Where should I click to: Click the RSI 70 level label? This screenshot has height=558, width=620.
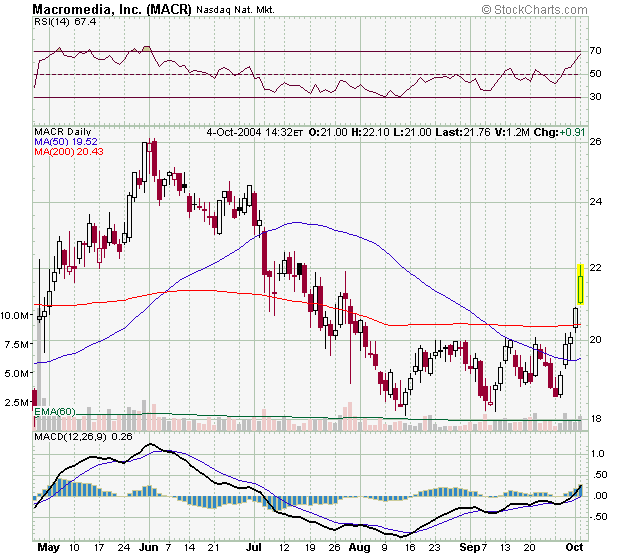click(595, 51)
